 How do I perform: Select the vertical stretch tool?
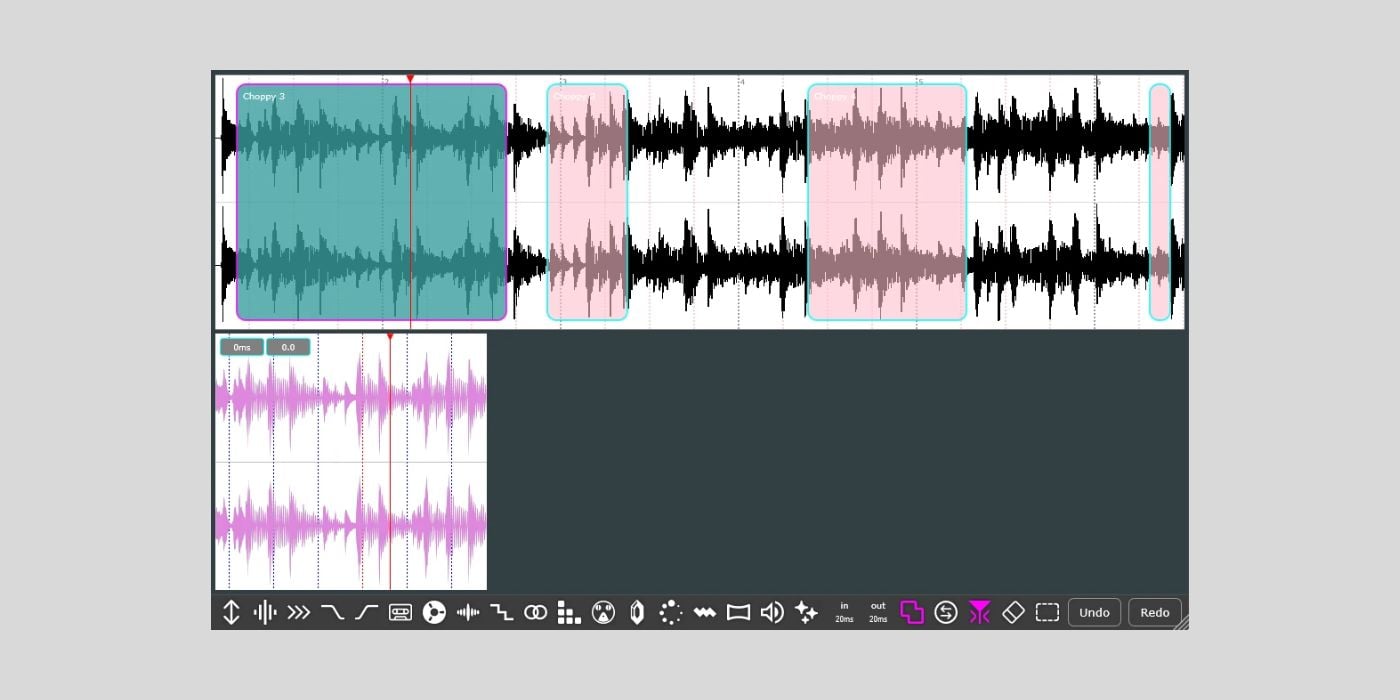point(231,612)
